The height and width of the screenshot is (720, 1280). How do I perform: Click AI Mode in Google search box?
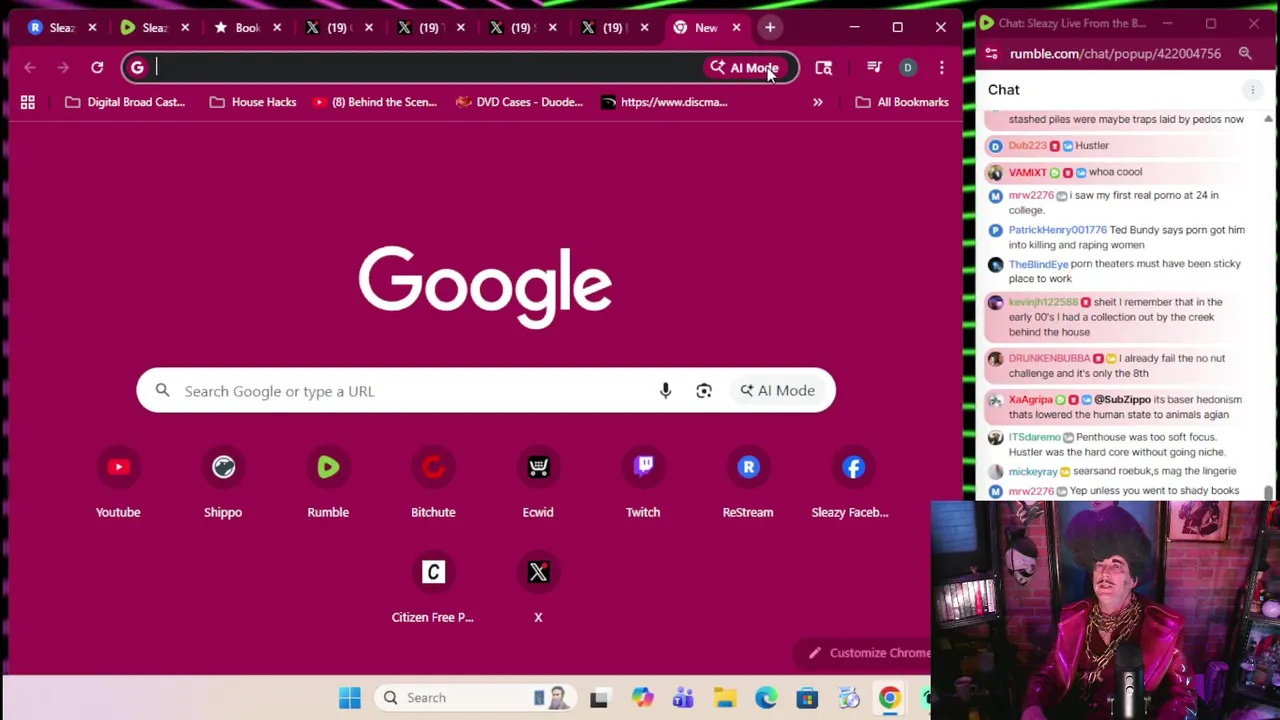point(777,391)
